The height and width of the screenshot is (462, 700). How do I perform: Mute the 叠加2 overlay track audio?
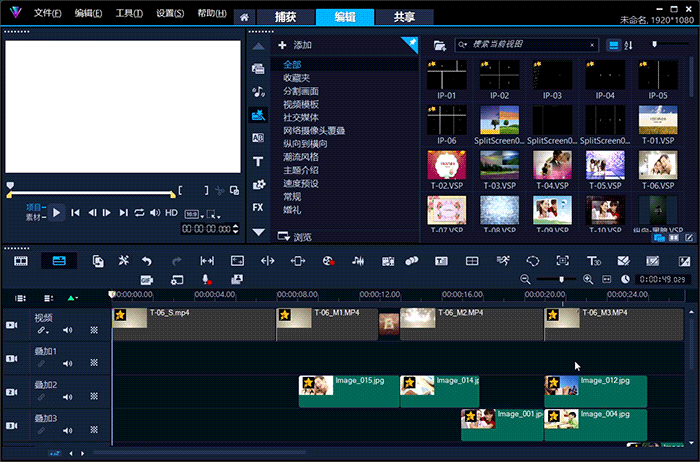point(68,398)
